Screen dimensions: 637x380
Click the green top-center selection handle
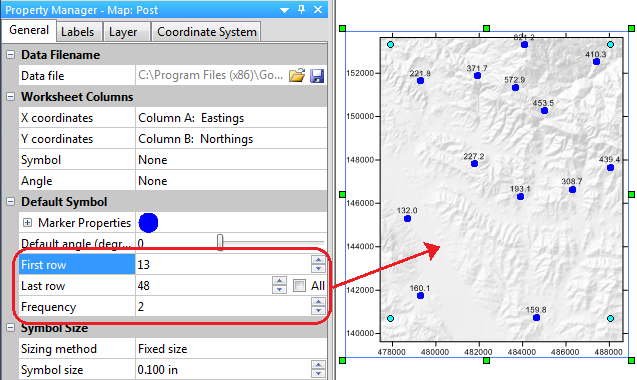486,28
